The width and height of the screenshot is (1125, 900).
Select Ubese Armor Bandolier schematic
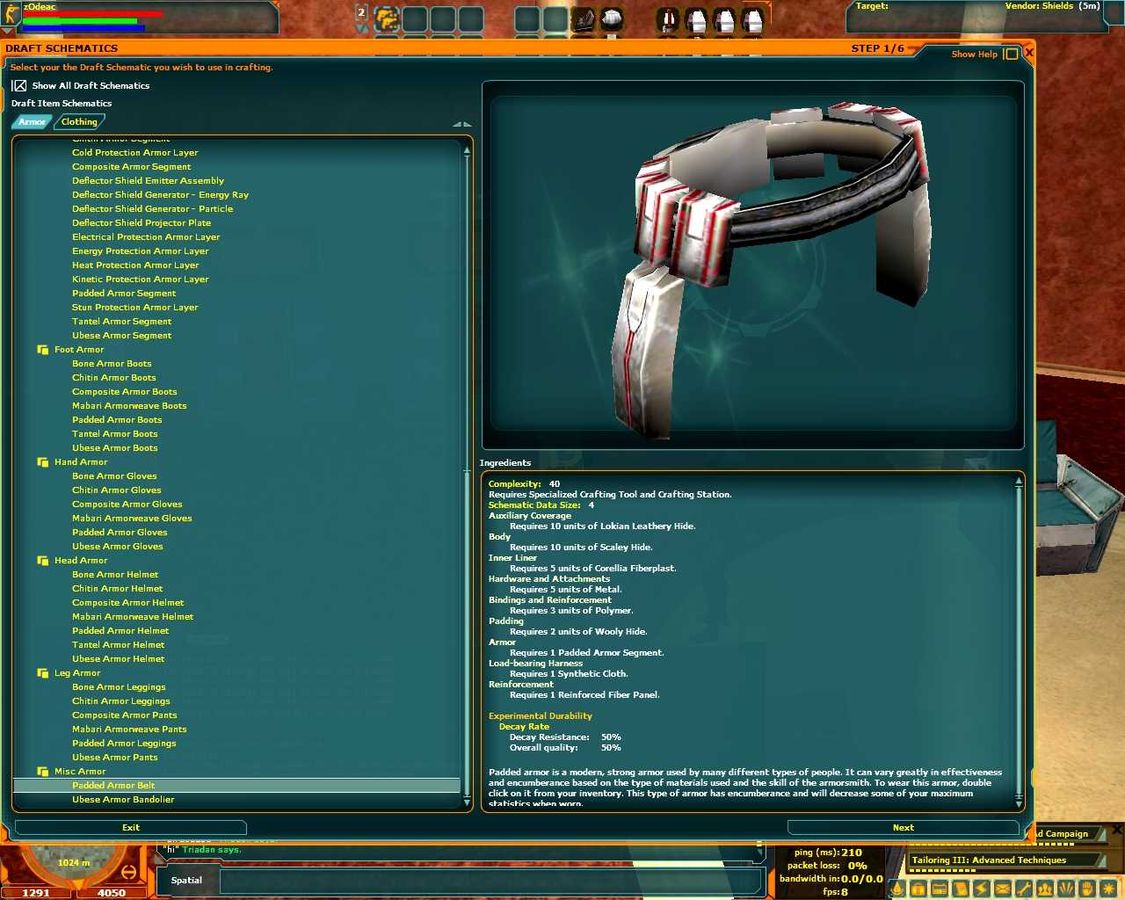(123, 800)
